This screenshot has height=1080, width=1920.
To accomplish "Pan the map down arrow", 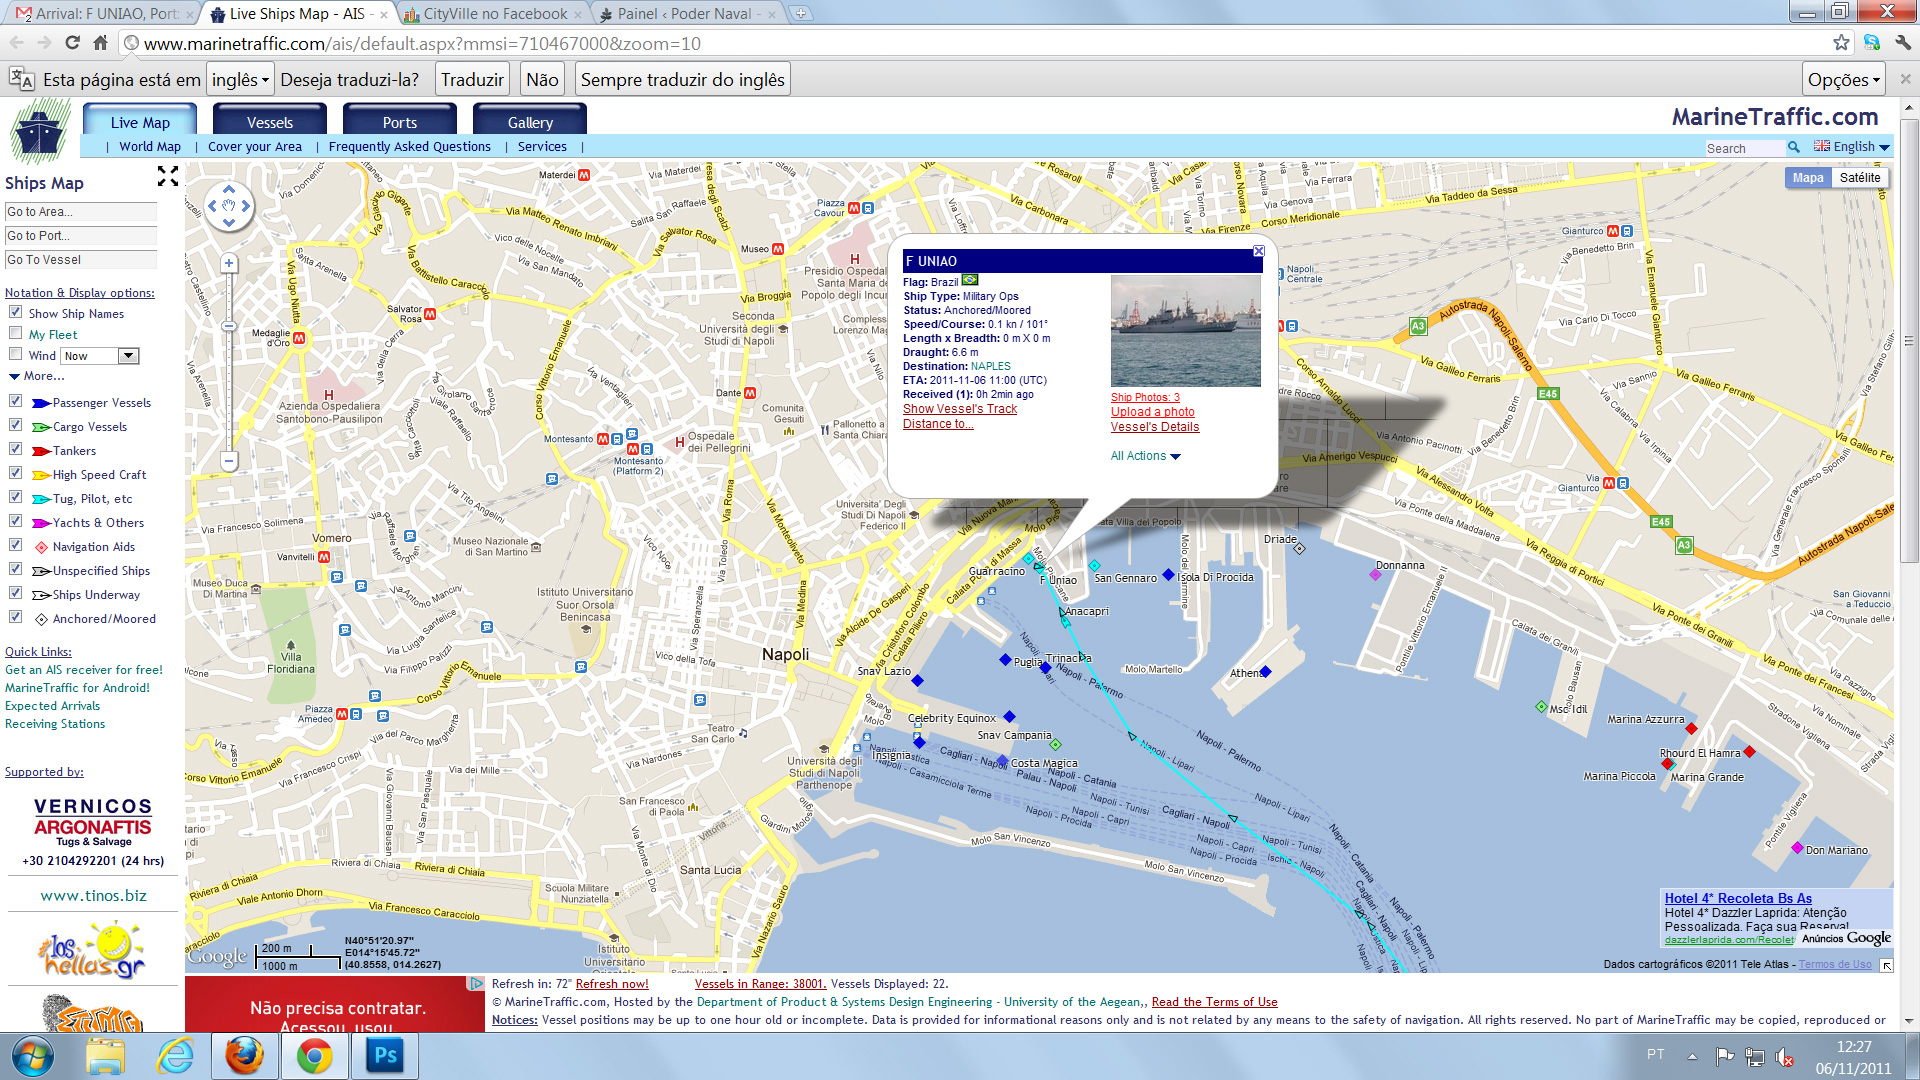I will click(229, 223).
